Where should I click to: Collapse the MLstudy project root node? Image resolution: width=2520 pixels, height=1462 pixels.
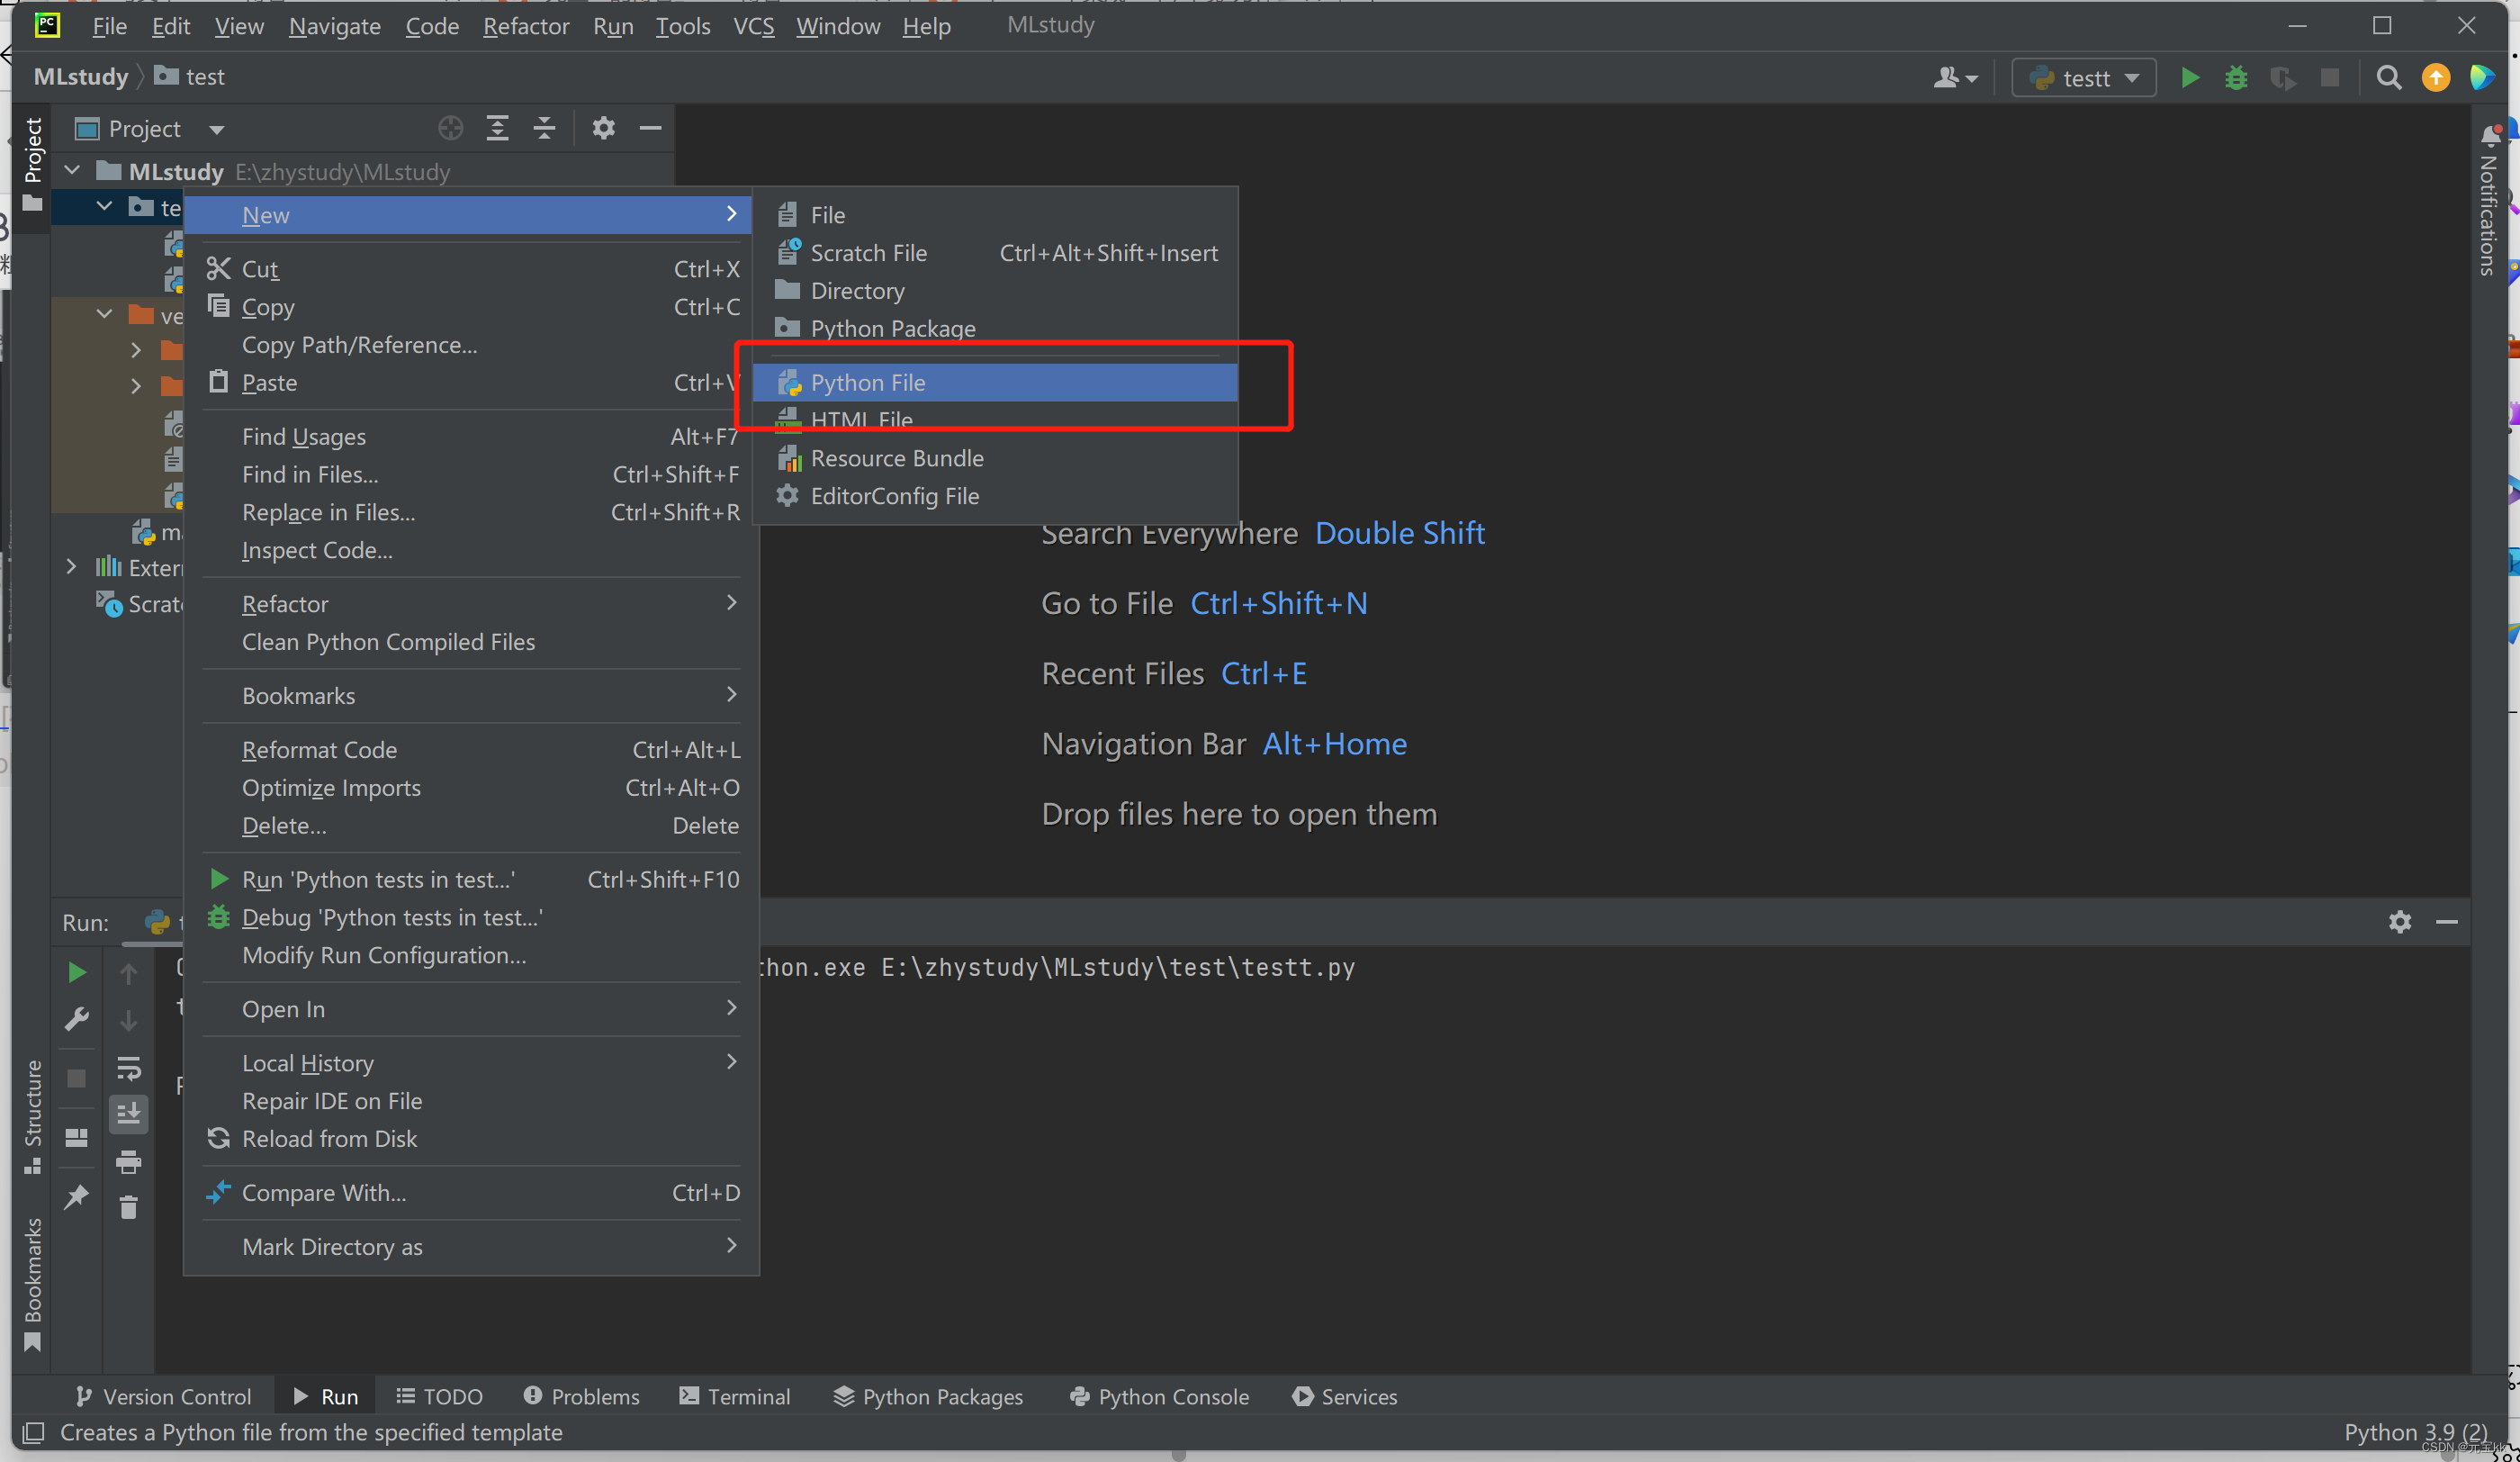point(72,171)
